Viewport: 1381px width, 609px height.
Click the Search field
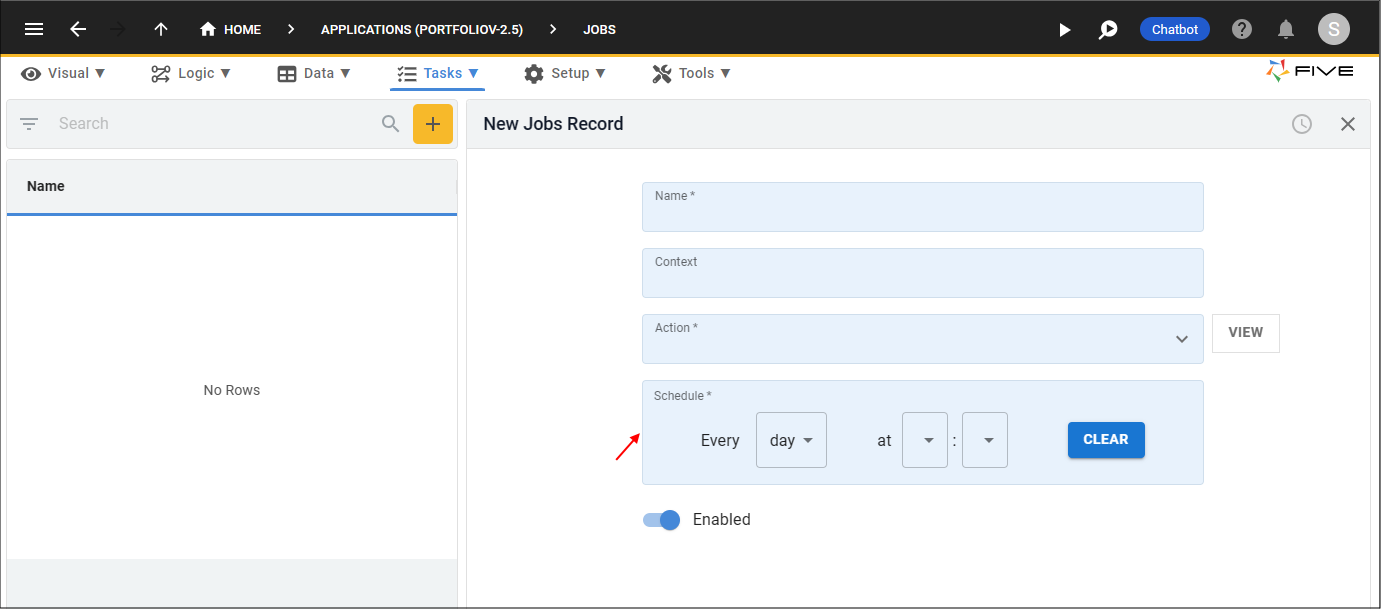(x=215, y=124)
